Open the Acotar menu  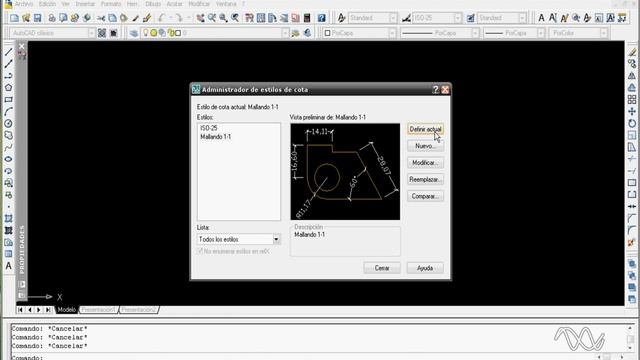coord(174,4)
